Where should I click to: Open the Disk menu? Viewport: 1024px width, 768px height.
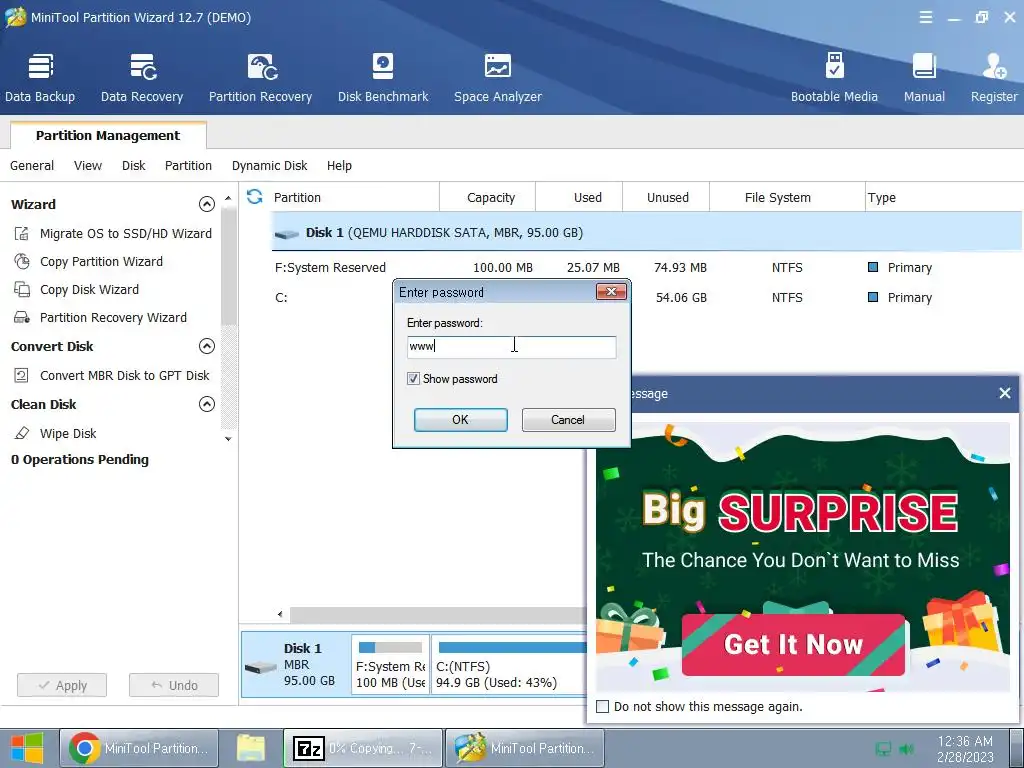[x=133, y=165]
